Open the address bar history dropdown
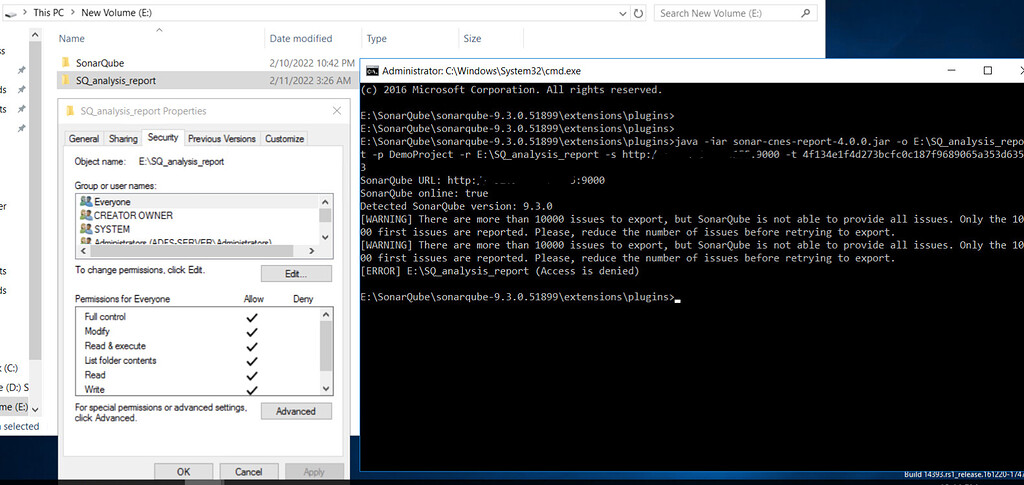Viewport: 1024px width, 485px height. [624, 13]
